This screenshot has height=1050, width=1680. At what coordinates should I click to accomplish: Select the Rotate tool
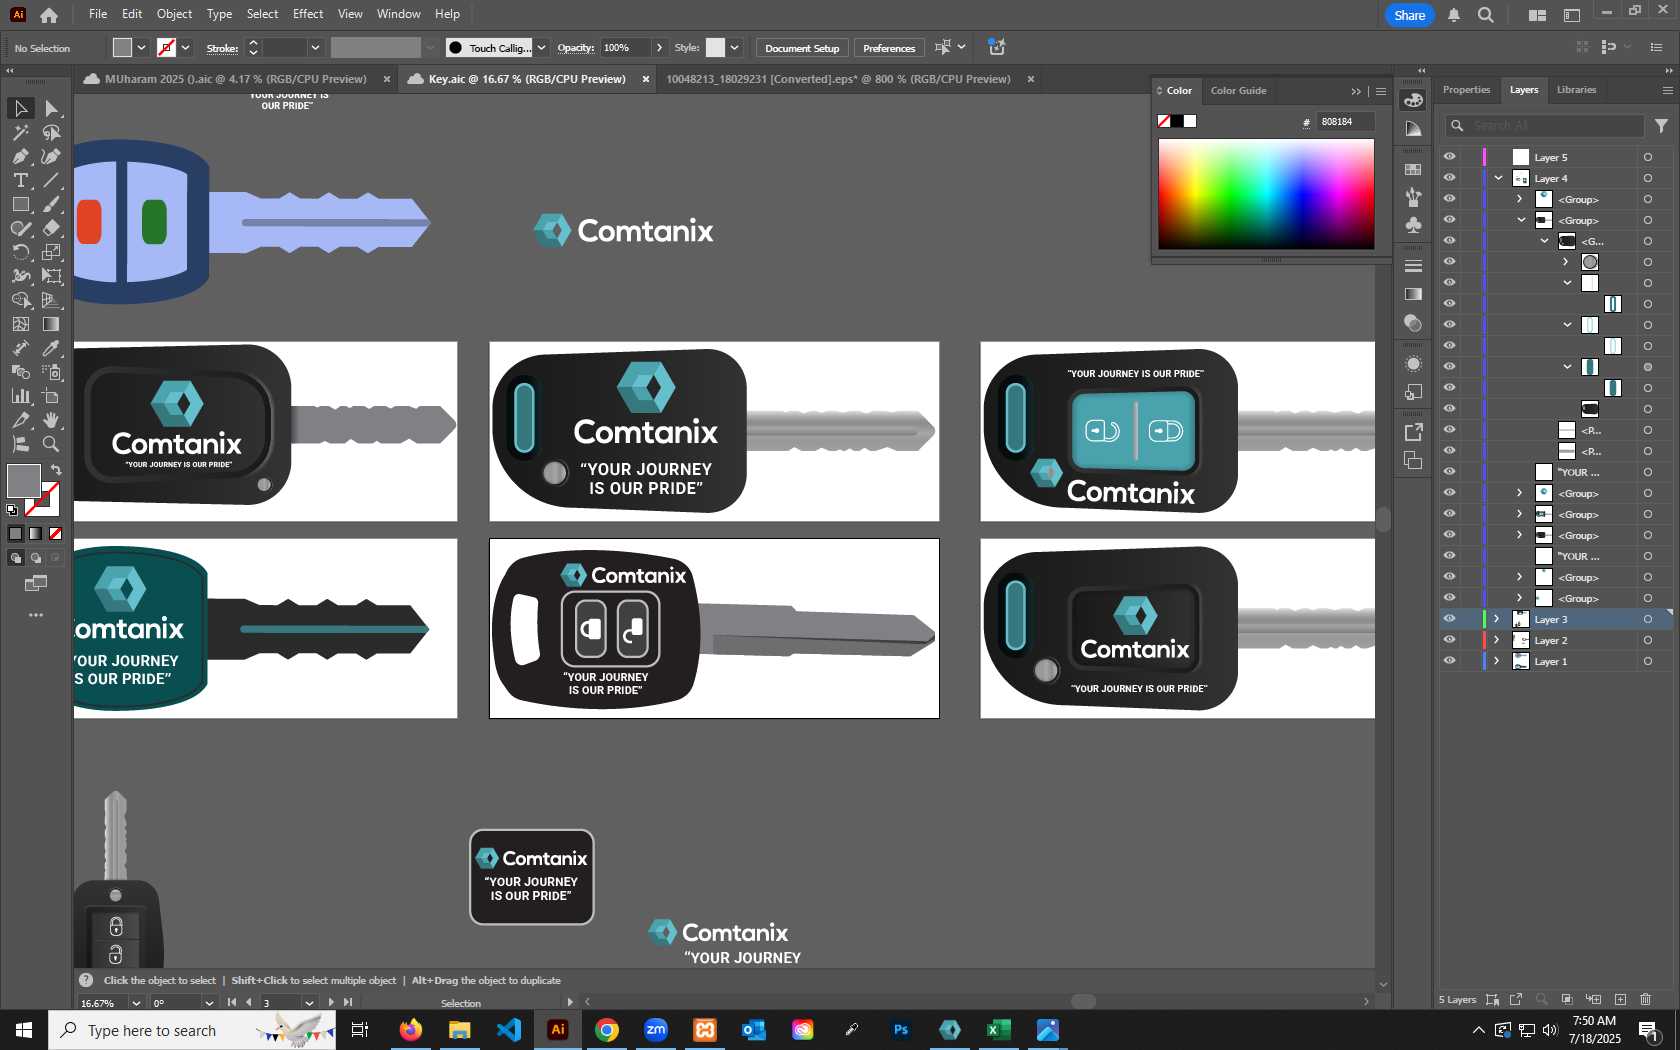[x=20, y=252]
